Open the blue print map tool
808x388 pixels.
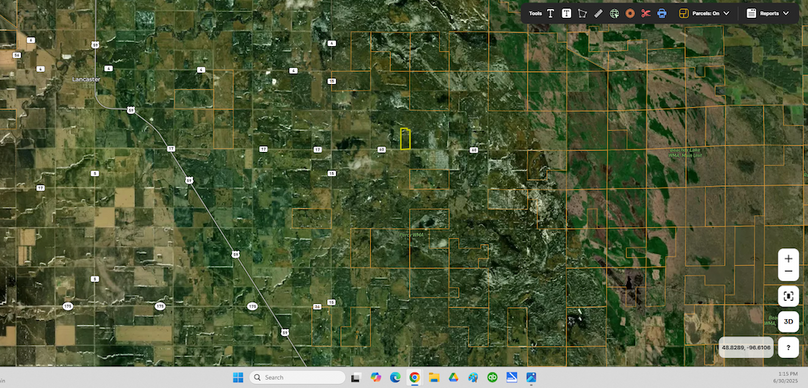(x=662, y=13)
